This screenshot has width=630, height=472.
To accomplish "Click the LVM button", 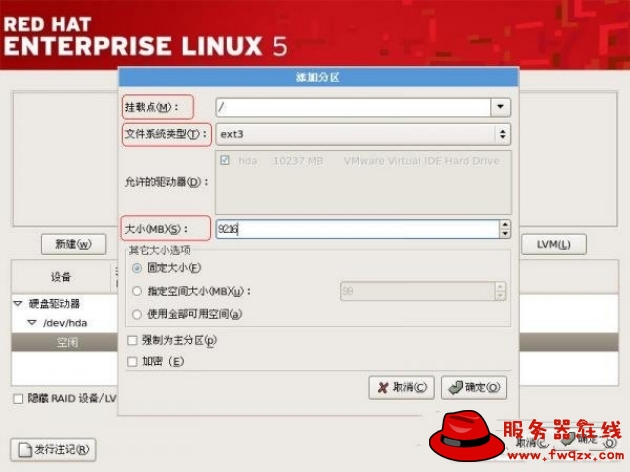I will point(554,244).
